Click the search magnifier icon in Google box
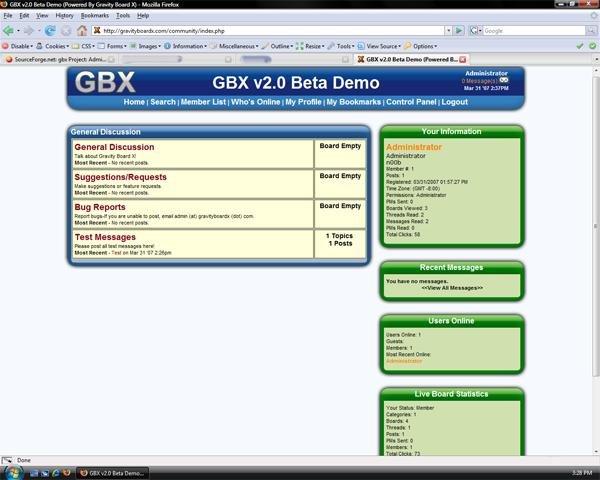 591,31
